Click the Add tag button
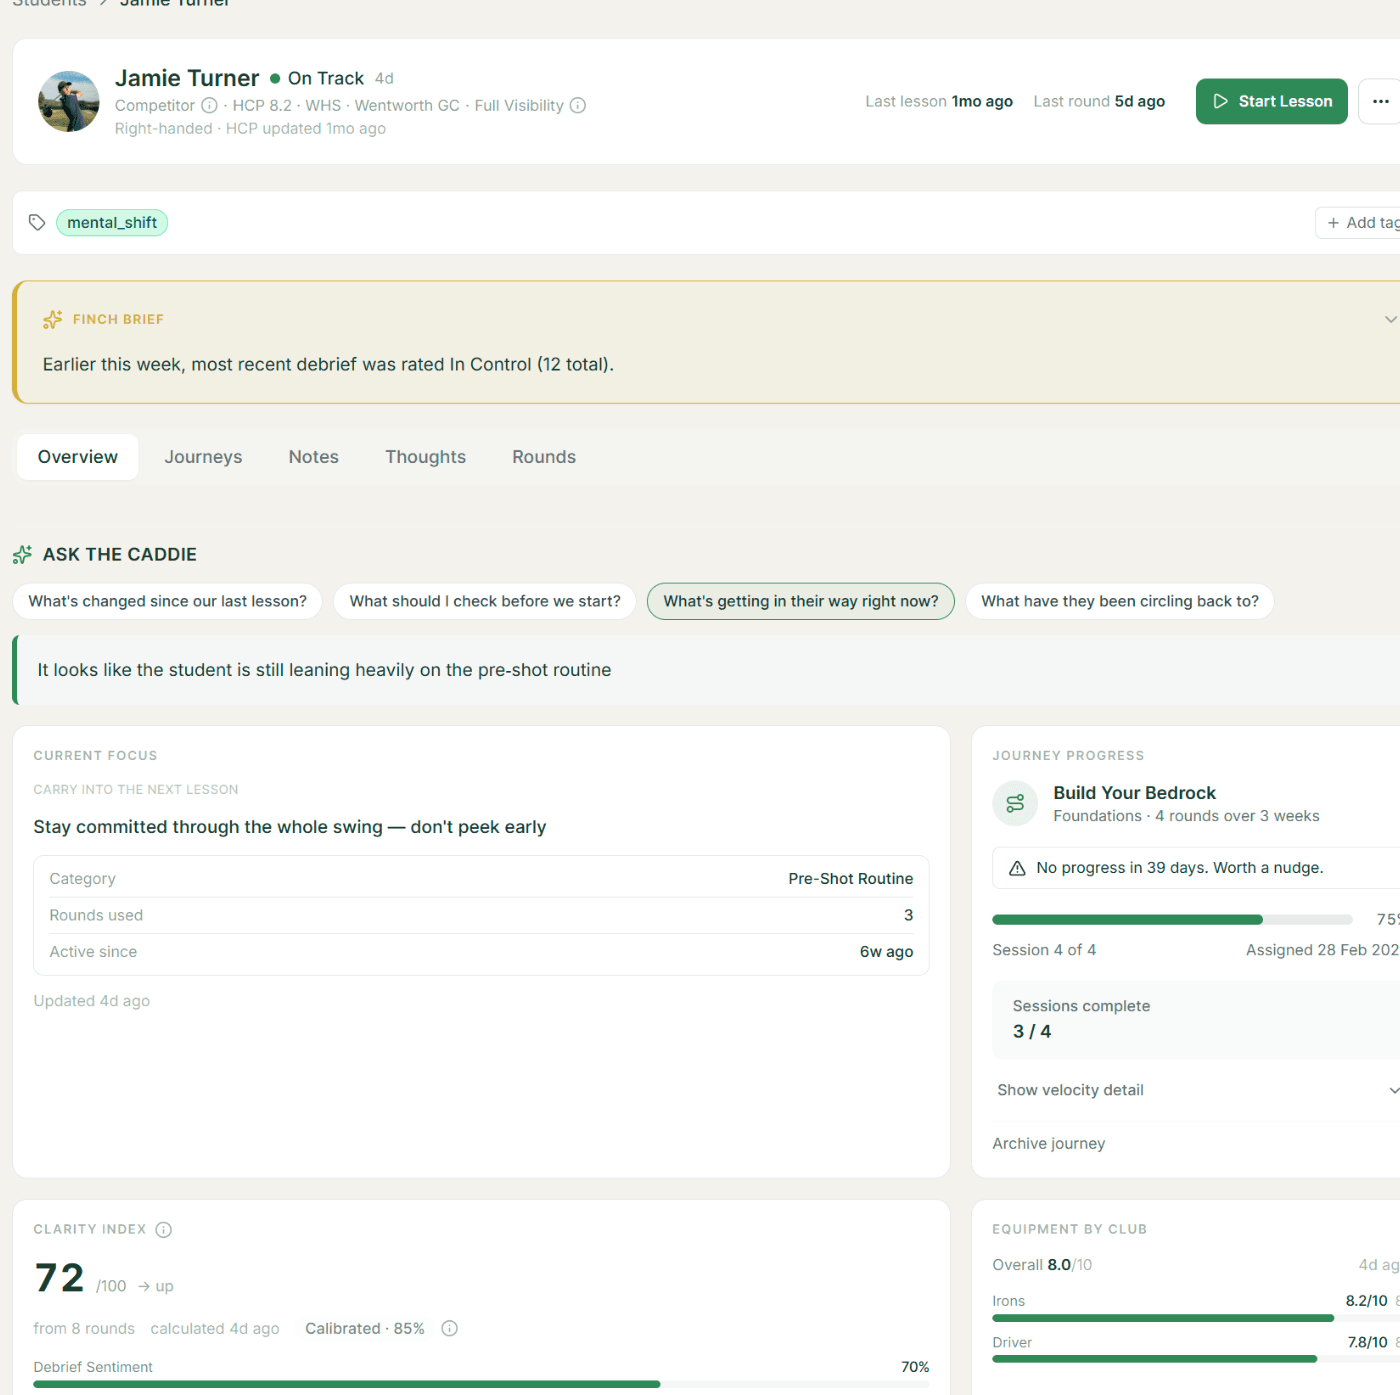The width and height of the screenshot is (1400, 1395). (1360, 223)
